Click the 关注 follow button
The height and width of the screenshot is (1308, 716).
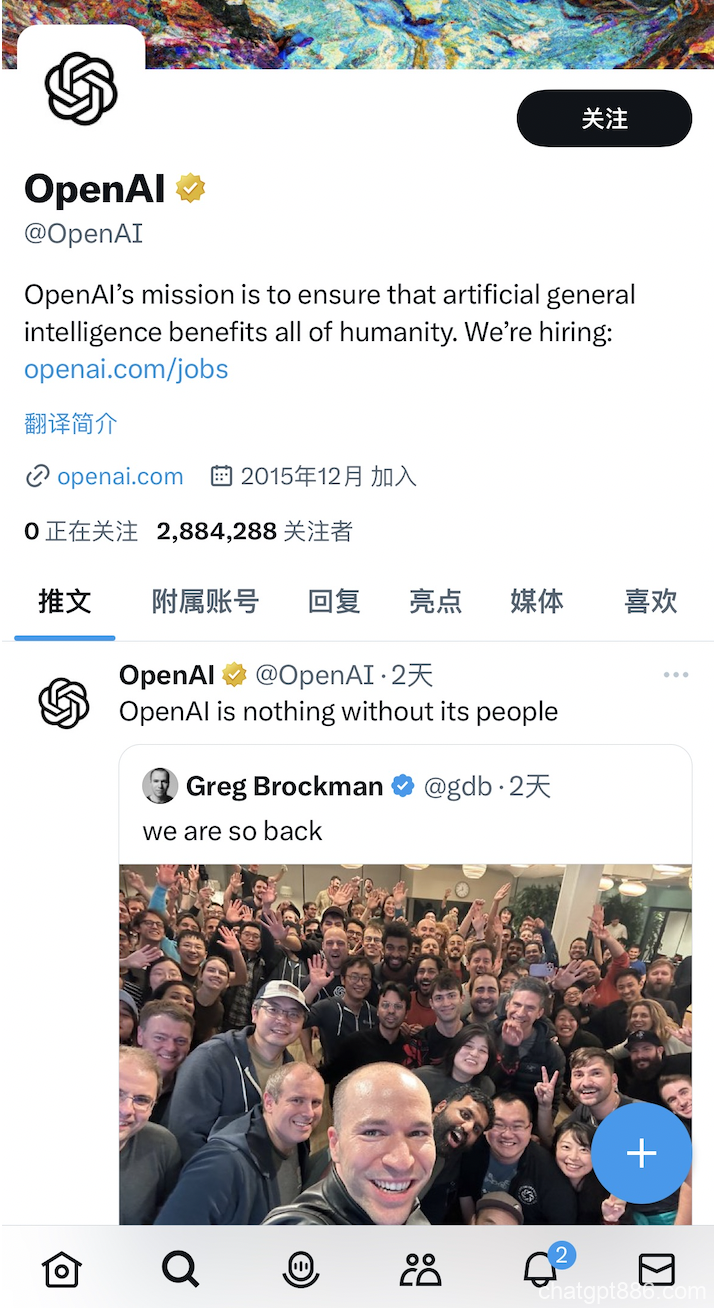click(x=604, y=118)
